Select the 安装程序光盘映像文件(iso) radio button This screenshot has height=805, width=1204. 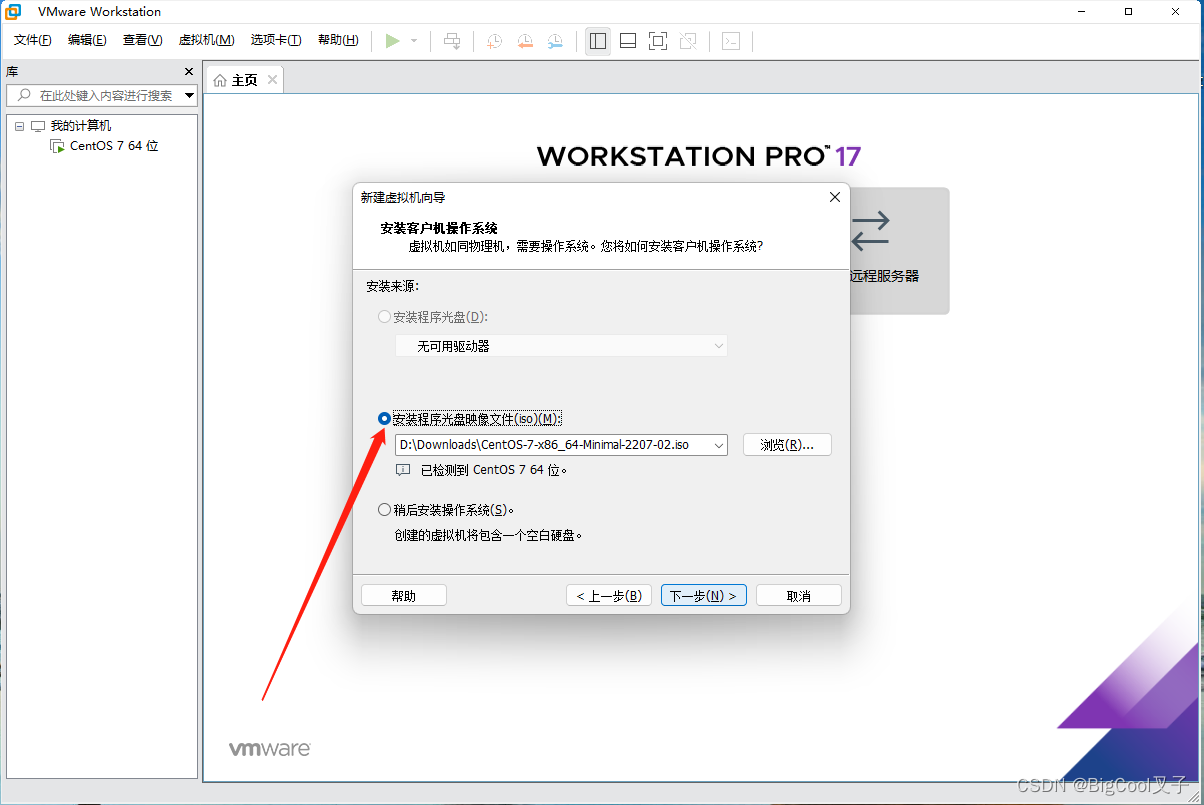coord(384,418)
